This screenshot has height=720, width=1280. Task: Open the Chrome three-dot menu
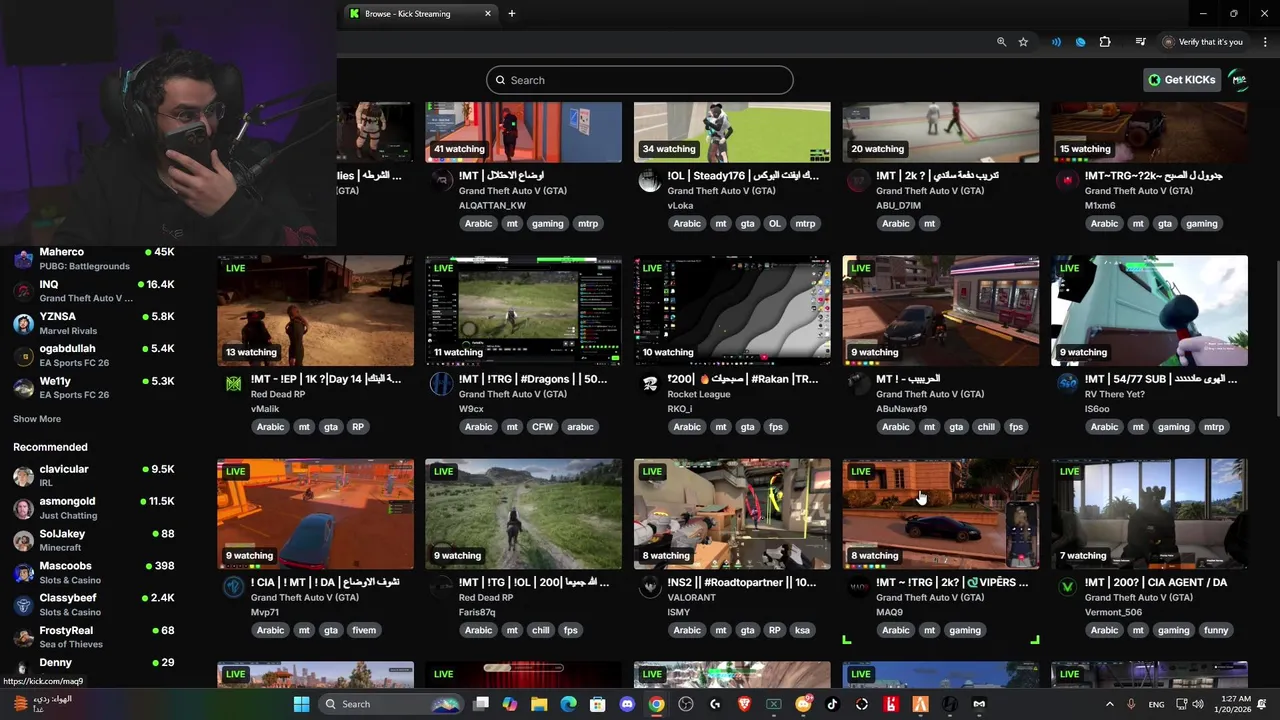pyautogui.click(x=1265, y=42)
